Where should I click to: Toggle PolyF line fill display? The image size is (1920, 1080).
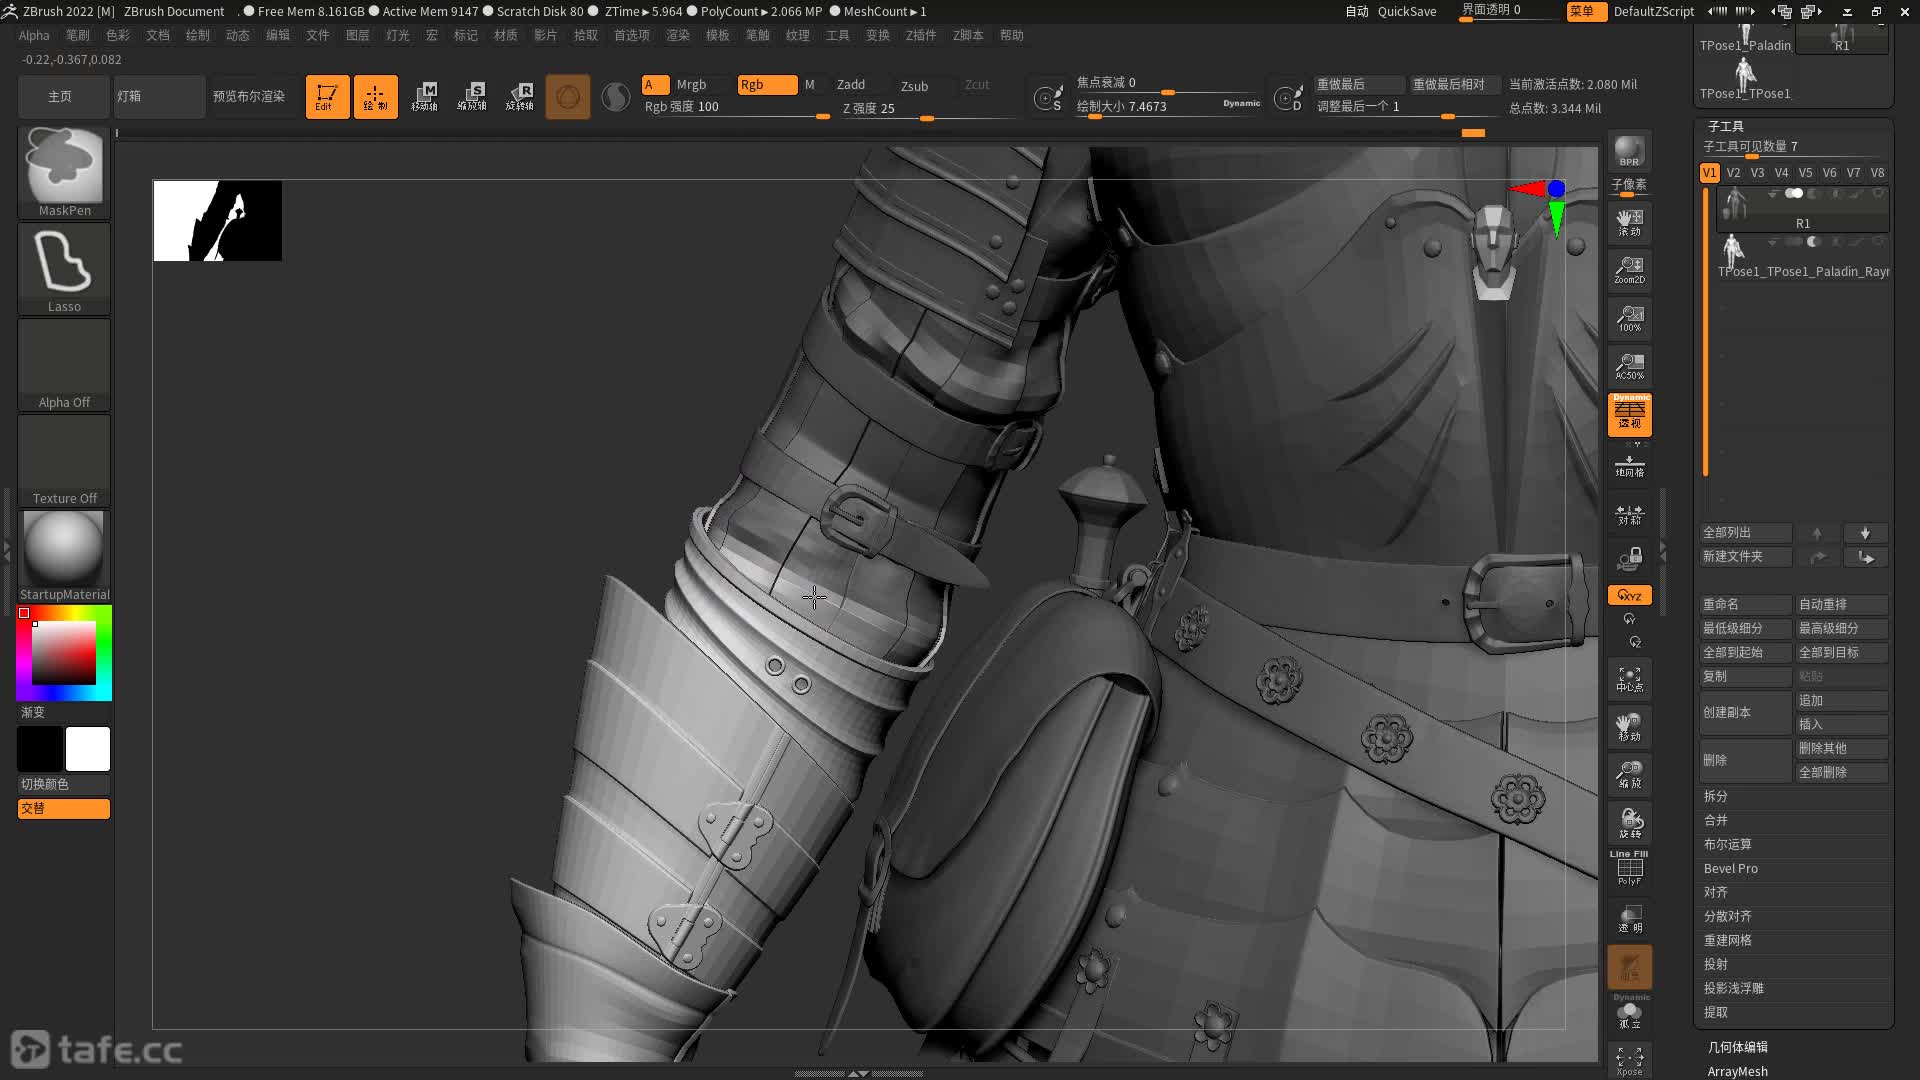click(x=1629, y=868)
